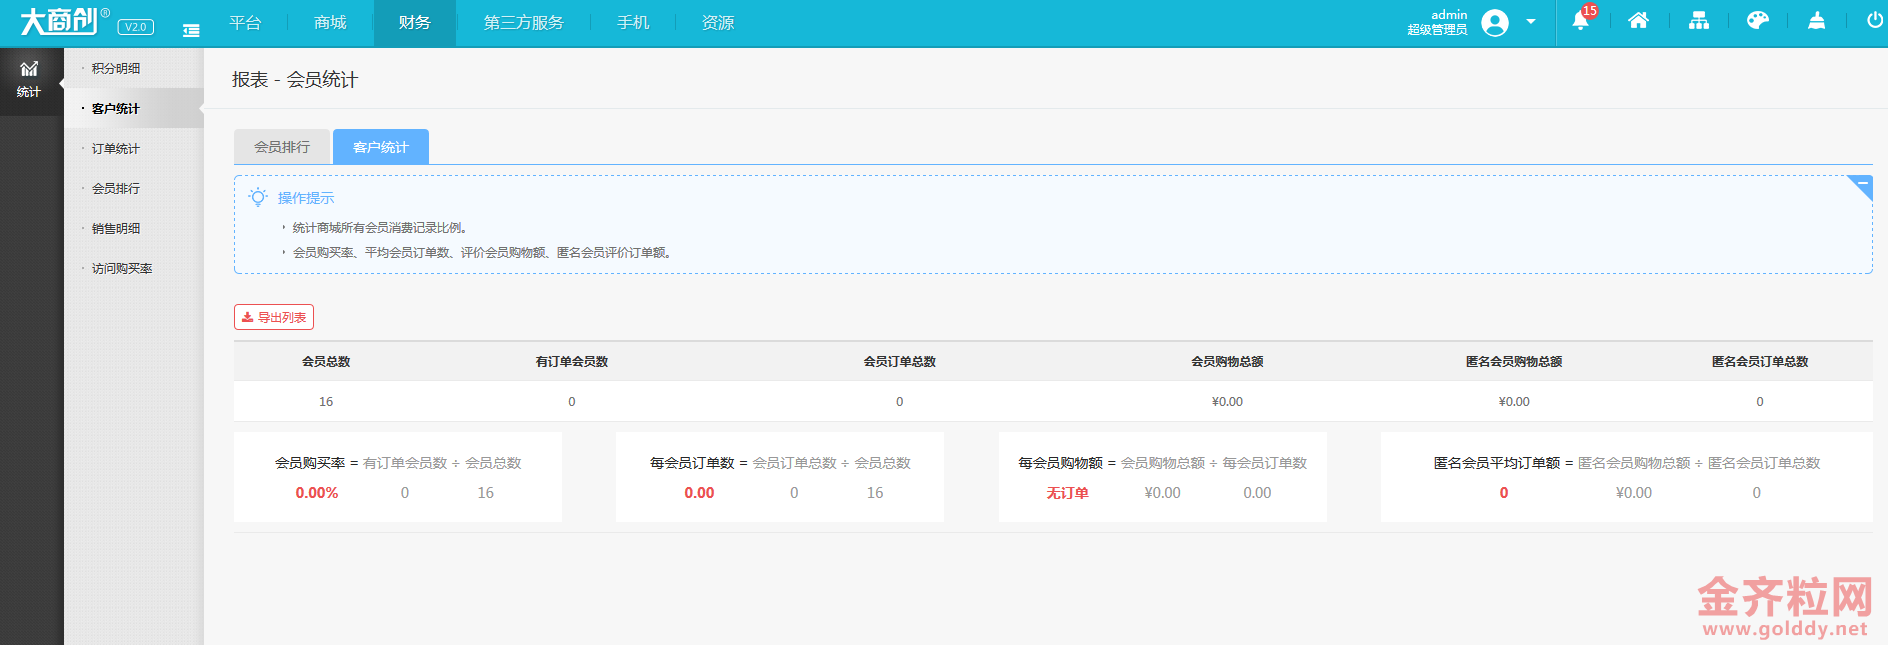Open the notification bell with 15 alerts
This screenshot has height=645, width=1888.
tap(1581, 21)
